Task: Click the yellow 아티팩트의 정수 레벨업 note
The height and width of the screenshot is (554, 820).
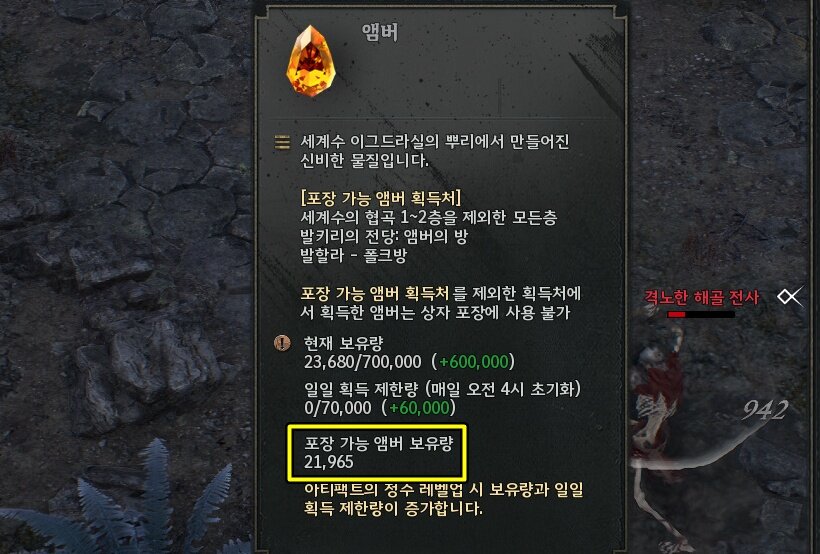Action: (x=443, y=499)
